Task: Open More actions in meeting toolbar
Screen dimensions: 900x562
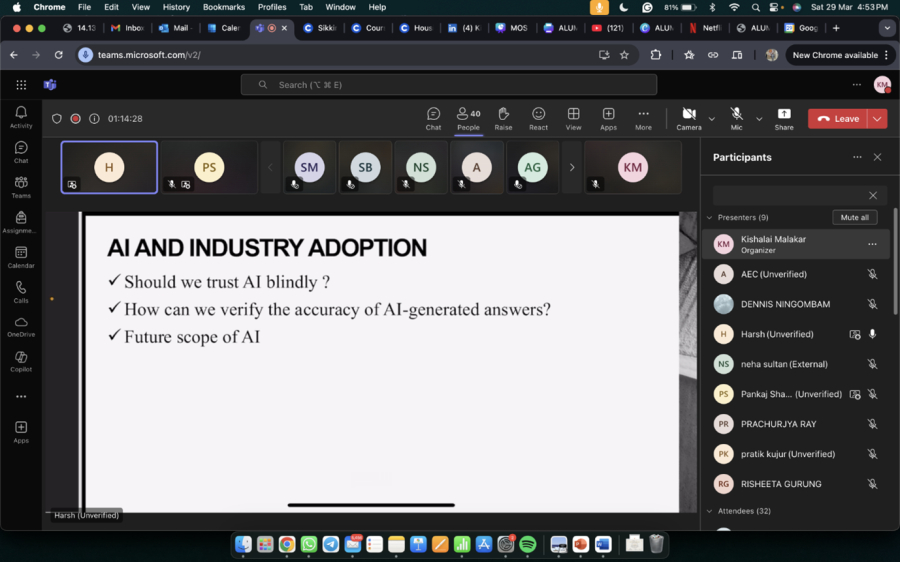Action: coord(643,119)
